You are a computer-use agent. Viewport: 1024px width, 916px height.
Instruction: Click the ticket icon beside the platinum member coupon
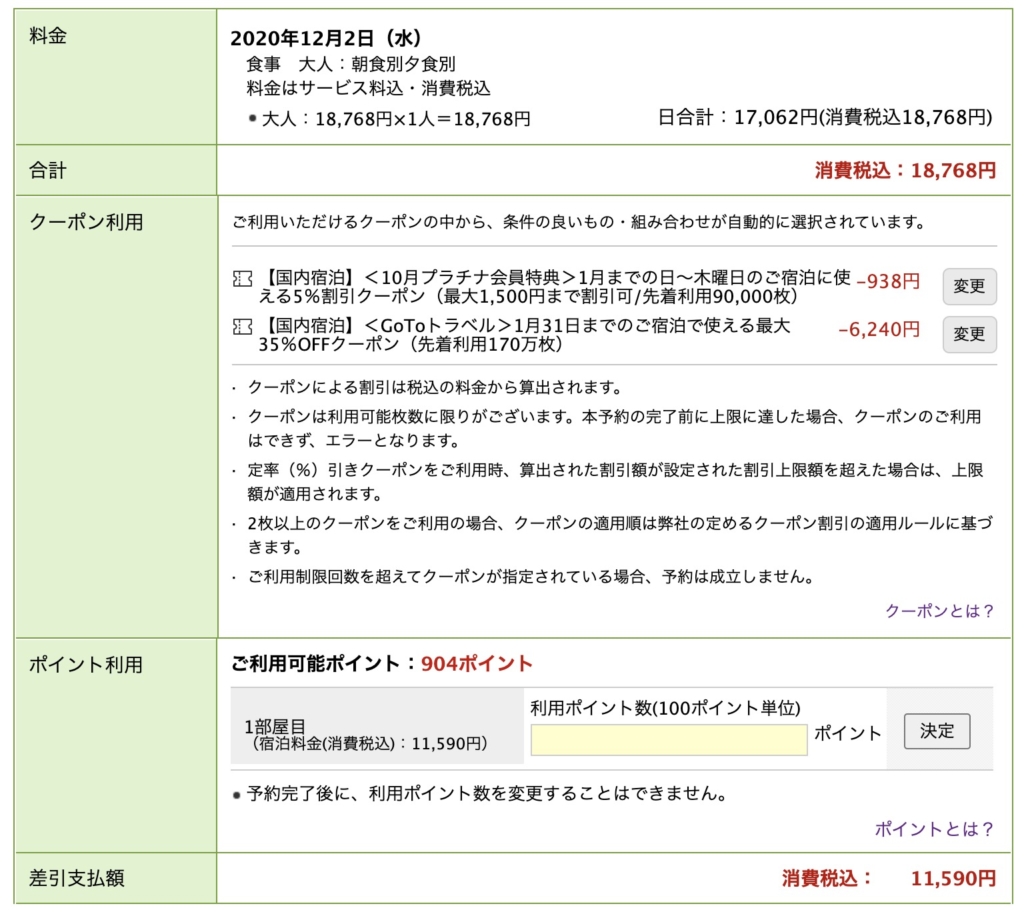241,278
